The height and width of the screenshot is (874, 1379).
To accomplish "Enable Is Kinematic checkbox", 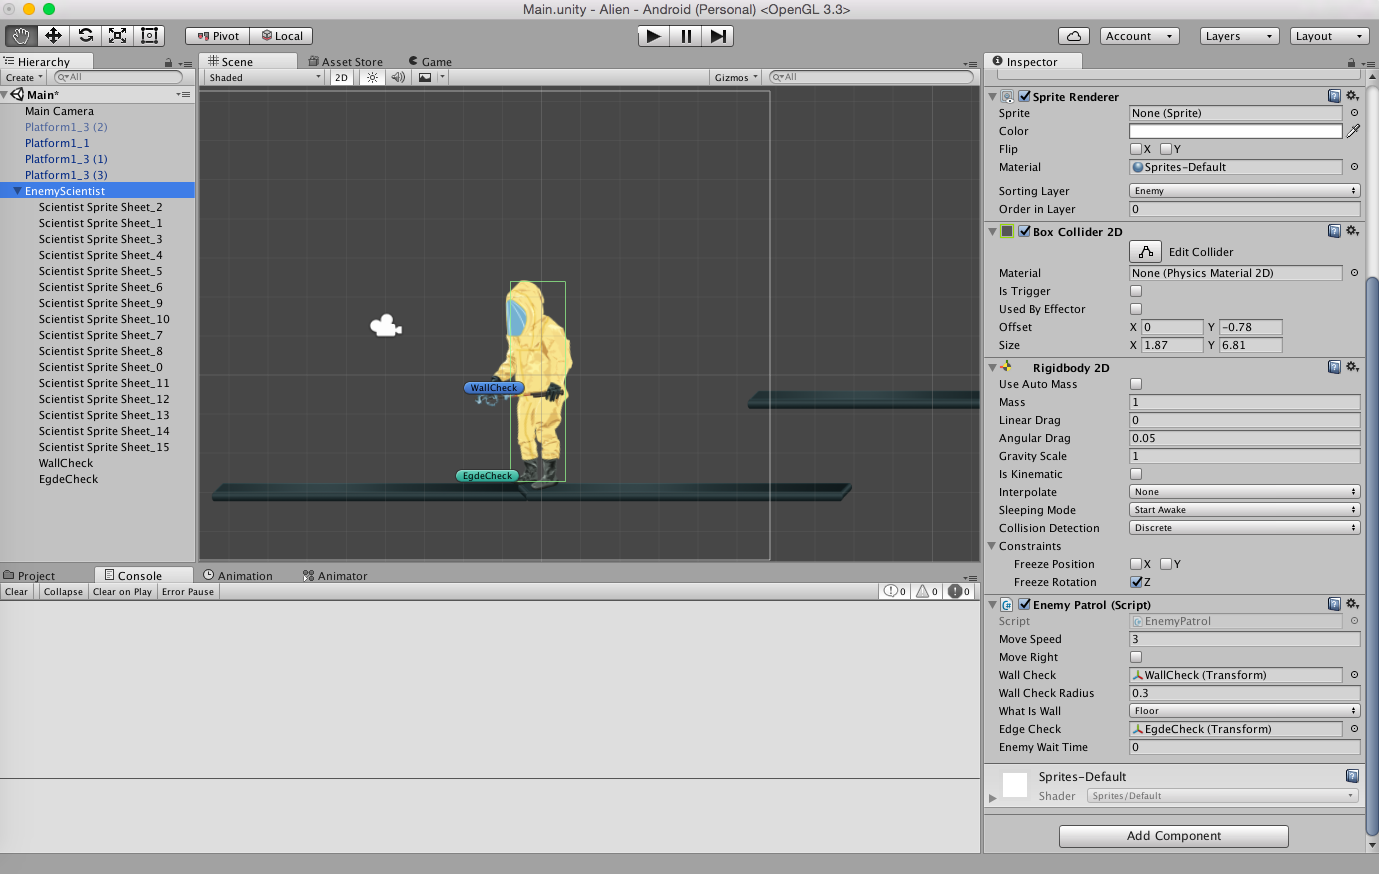I will (1136, 474).
